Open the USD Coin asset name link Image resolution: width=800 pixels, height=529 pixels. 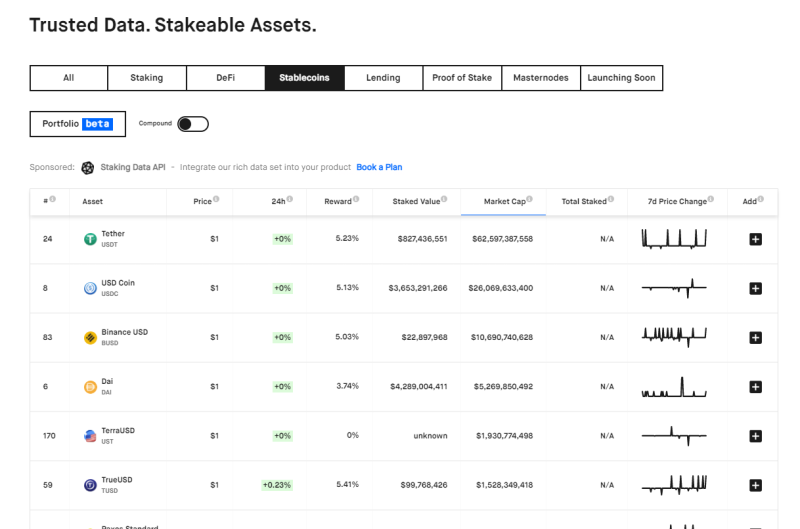pos(118,283)
